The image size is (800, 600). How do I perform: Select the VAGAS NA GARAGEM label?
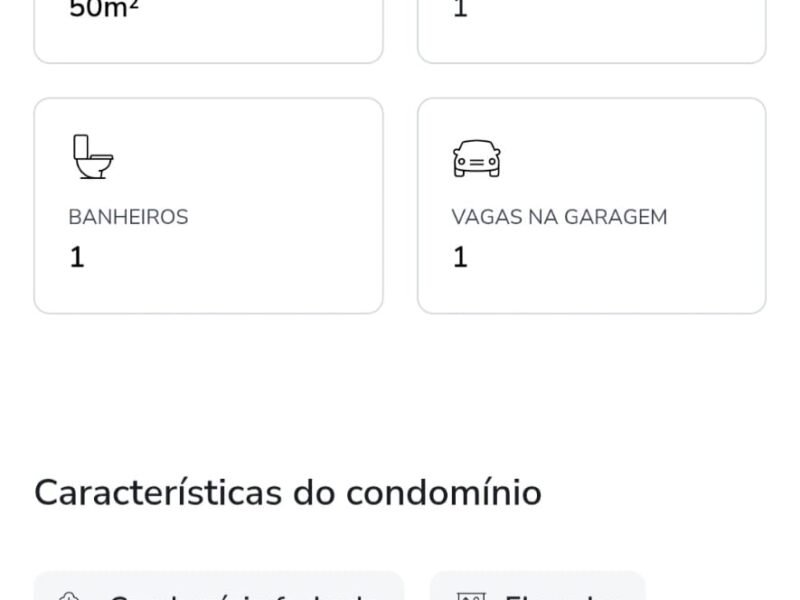point(559,217)
